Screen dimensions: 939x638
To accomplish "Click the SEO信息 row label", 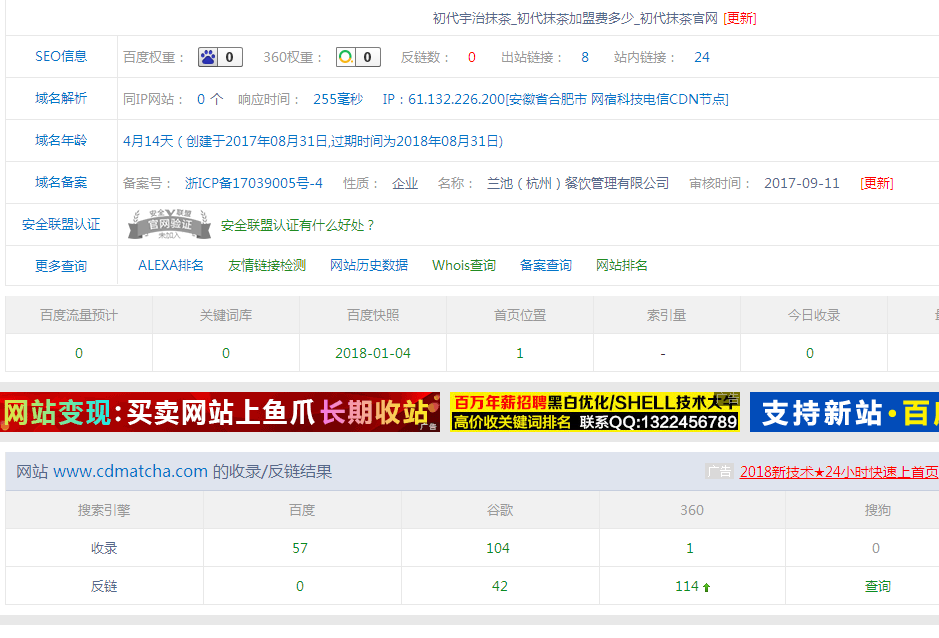I will (61, 56).
